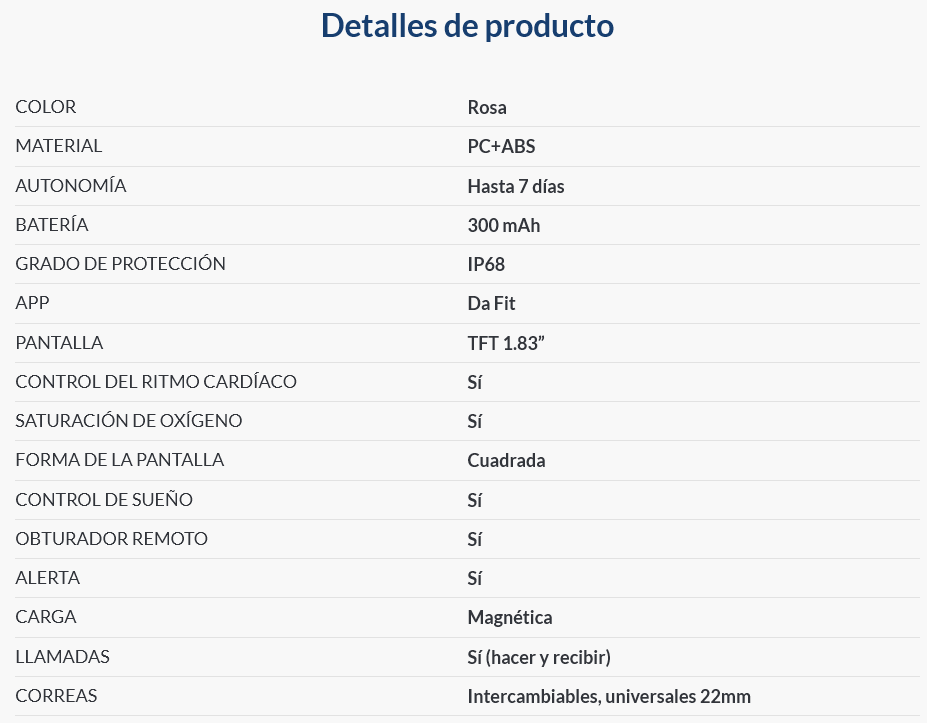Click the "Rosa" color value

(x=487, y=108)
